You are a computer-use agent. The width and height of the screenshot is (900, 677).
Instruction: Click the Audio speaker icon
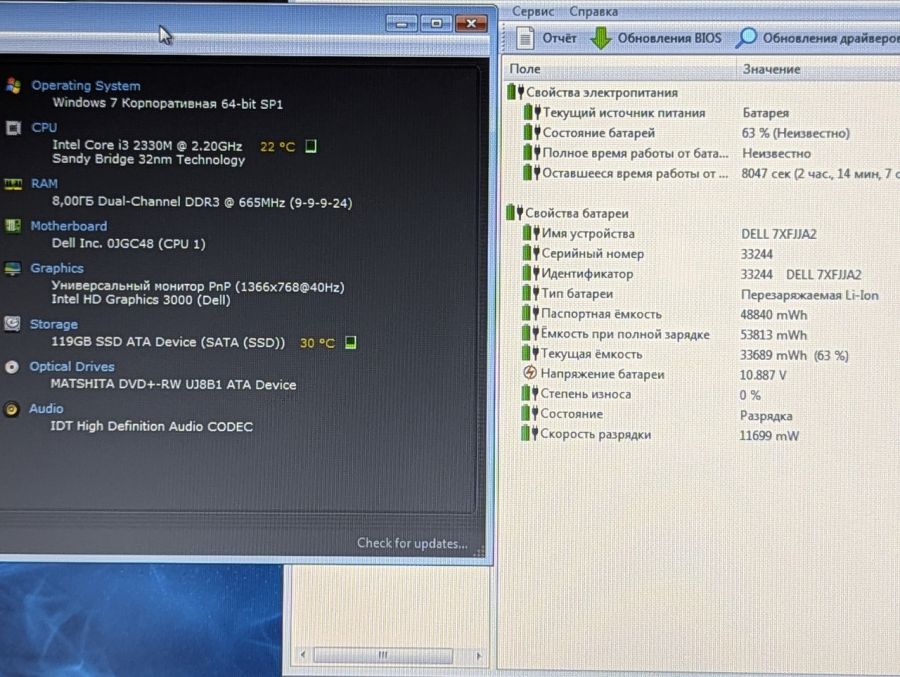pos(11,409)
